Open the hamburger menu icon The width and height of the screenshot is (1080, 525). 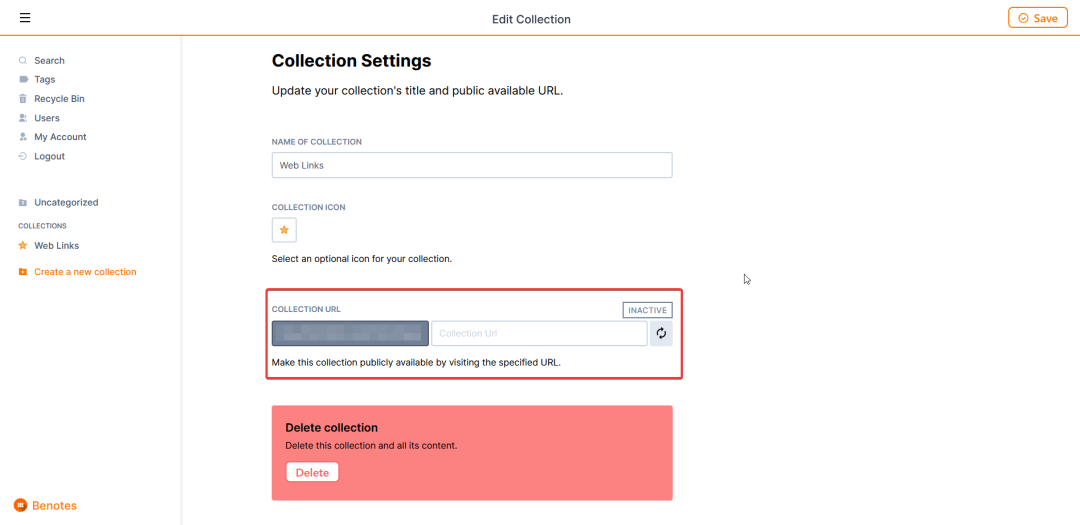(x=25, y=18)
